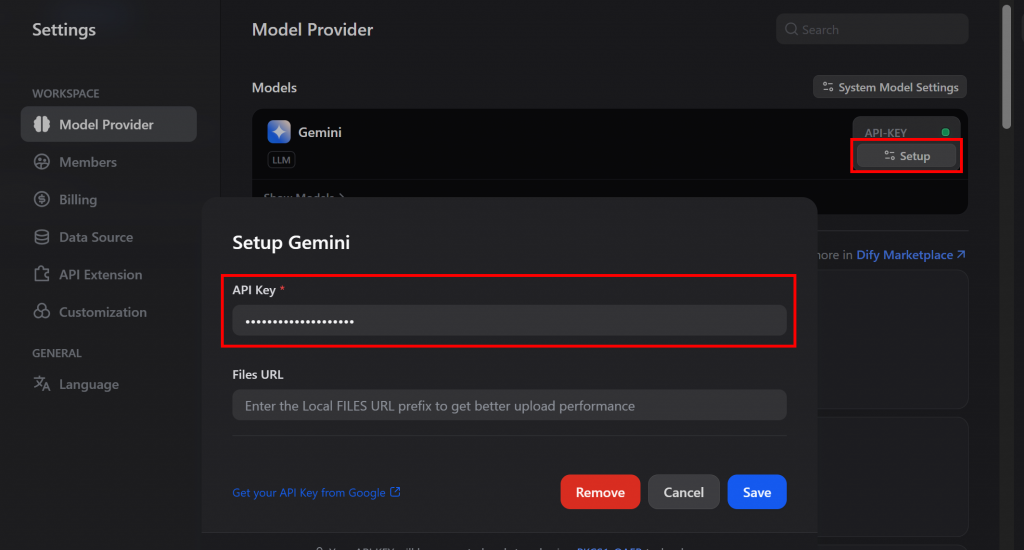Click the Model Provider brain icon
This screenshot has height=550, width=1024.
tap(42, 125)
